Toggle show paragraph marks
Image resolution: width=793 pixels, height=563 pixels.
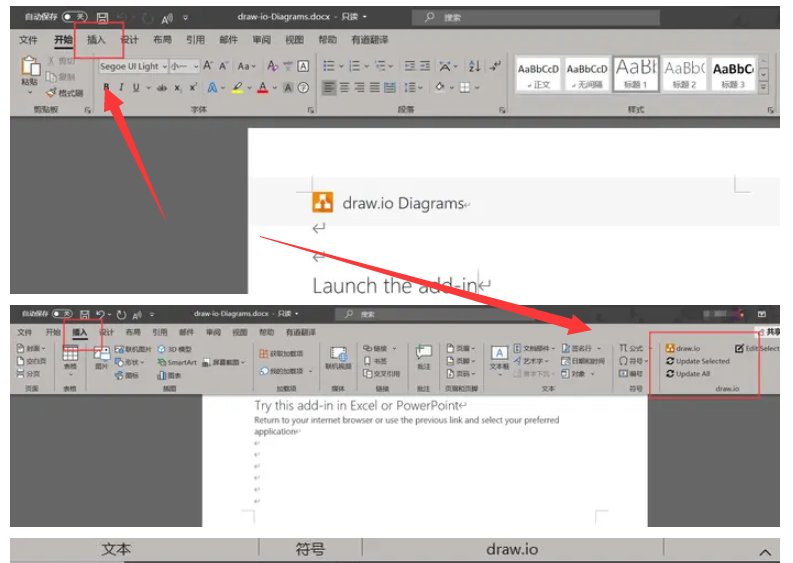point(495,66)
